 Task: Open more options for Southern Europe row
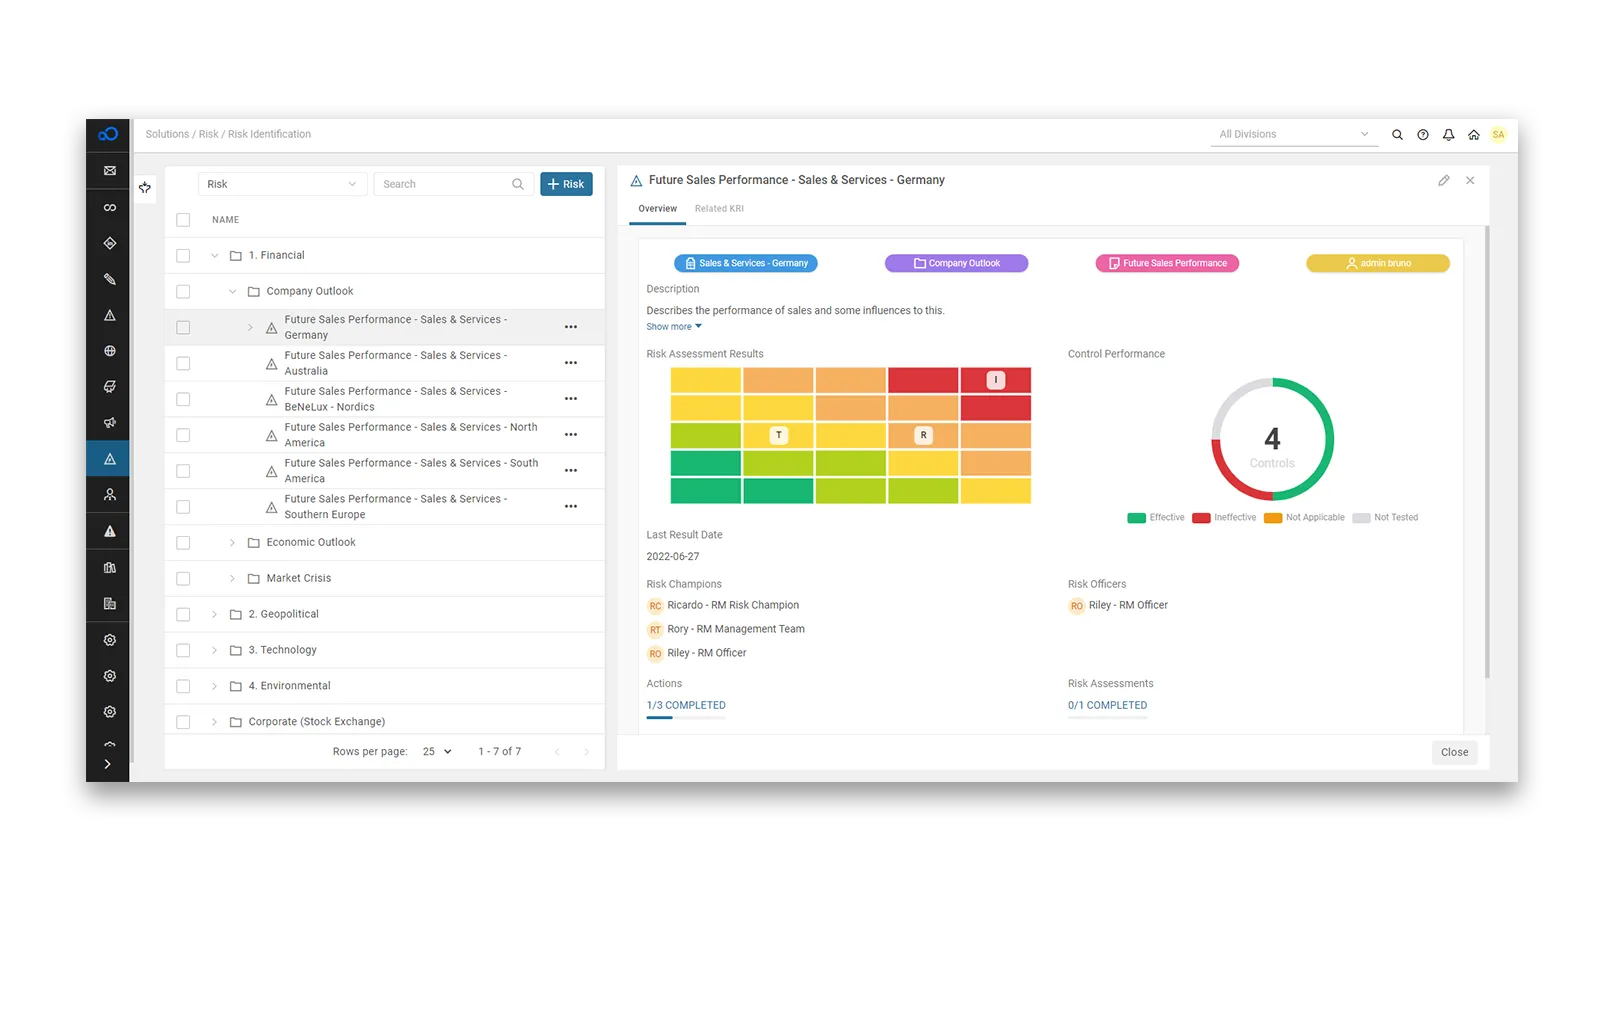(571, 507)
